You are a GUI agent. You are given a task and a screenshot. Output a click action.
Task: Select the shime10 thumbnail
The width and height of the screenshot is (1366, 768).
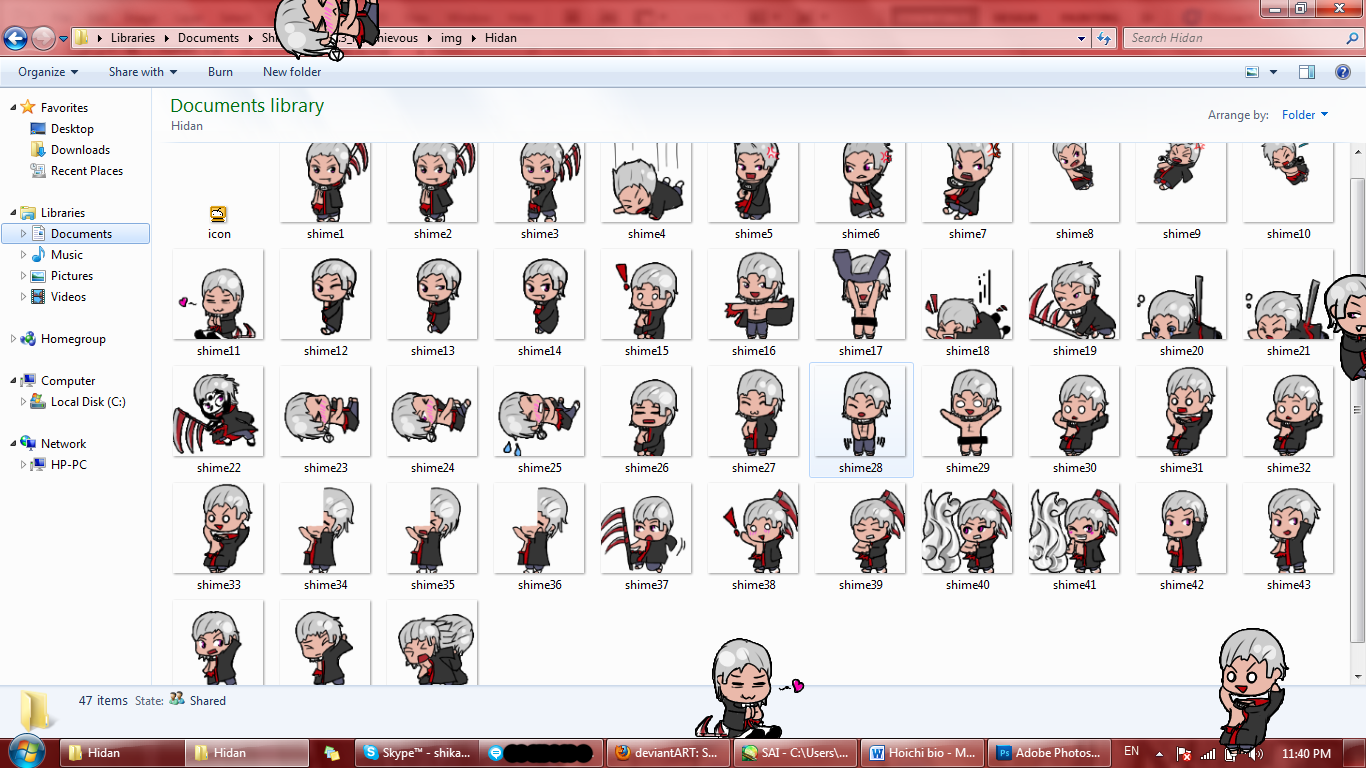1288,182
